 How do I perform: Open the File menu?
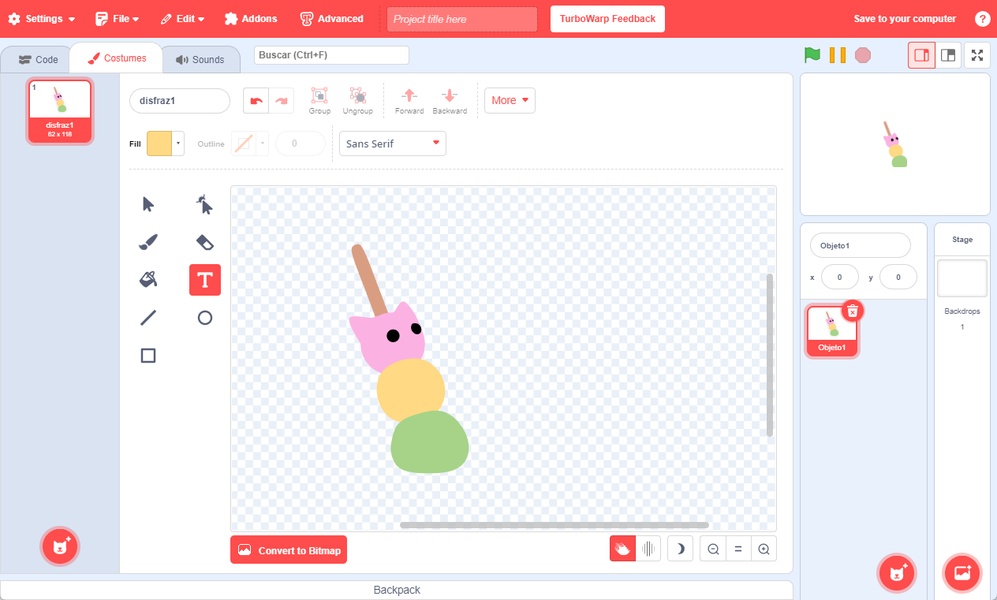[x=117, y=18]
